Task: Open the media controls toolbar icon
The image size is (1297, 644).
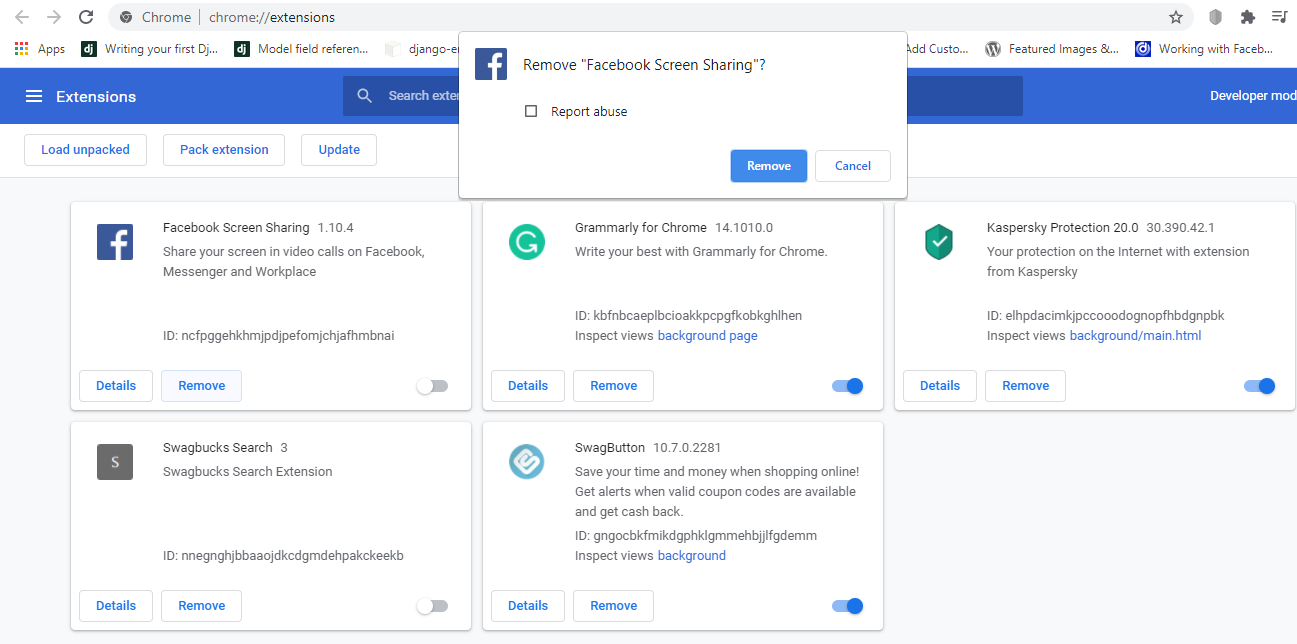Action: [1279, 17]
